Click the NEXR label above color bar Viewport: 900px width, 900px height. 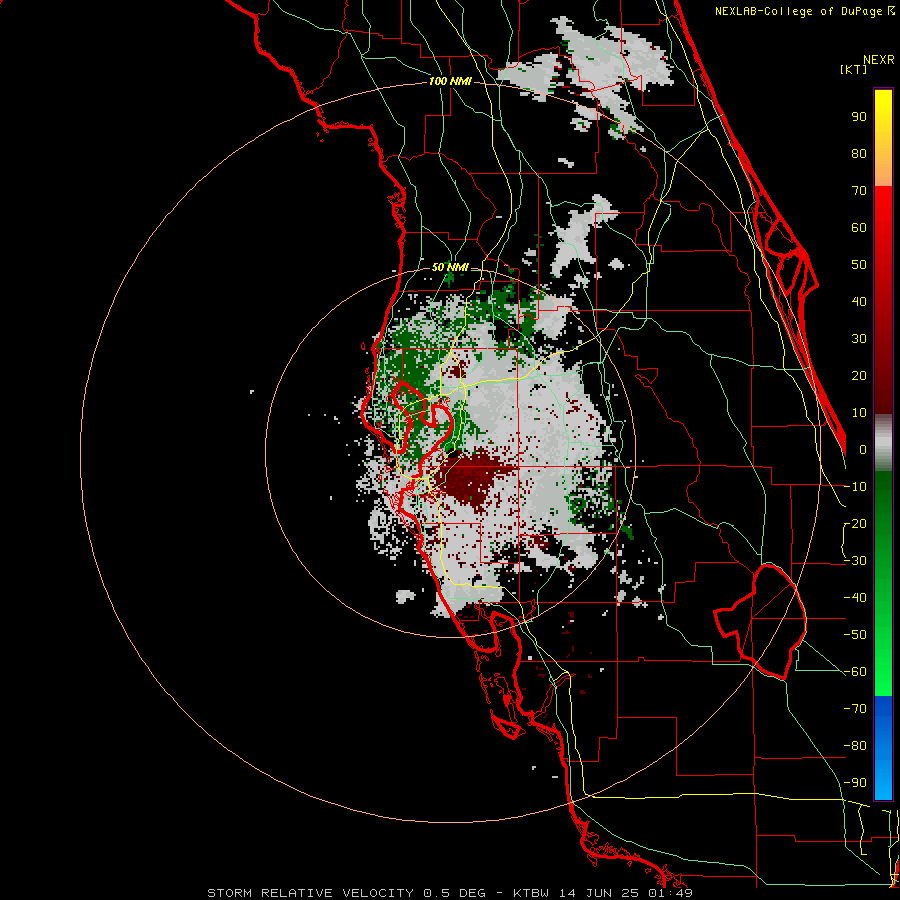(x=879, y=60)
